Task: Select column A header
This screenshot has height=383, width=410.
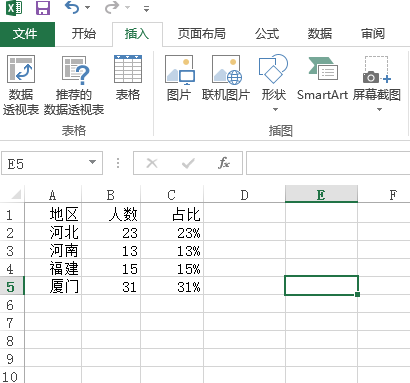Action: tap(53, 195)
